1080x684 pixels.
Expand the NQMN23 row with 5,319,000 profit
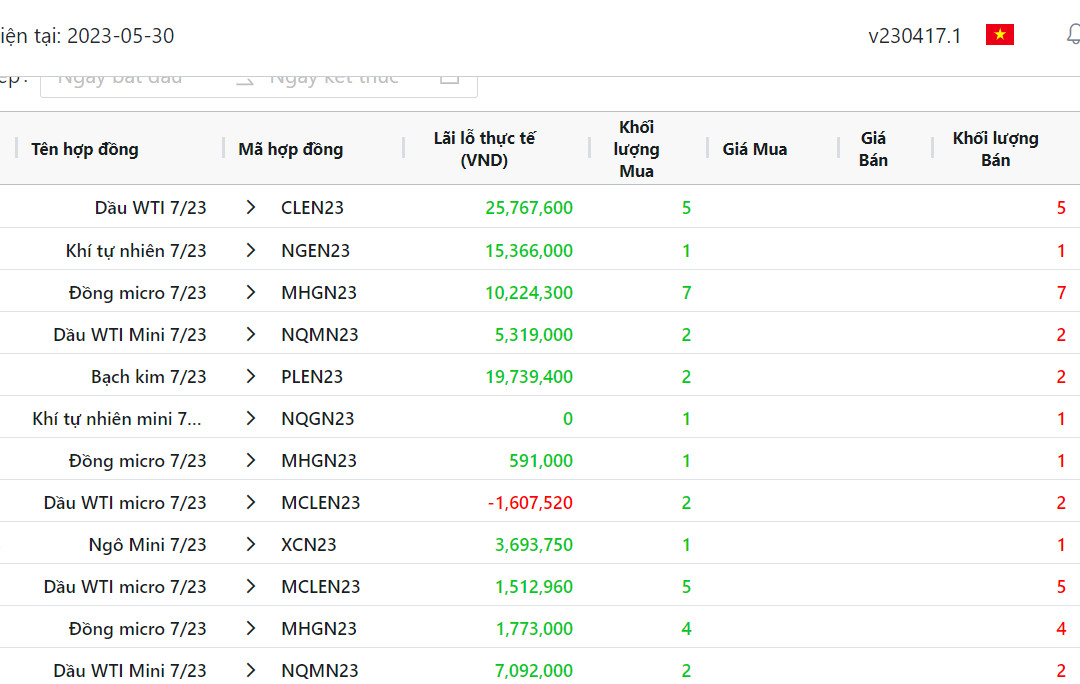[251, 334]
